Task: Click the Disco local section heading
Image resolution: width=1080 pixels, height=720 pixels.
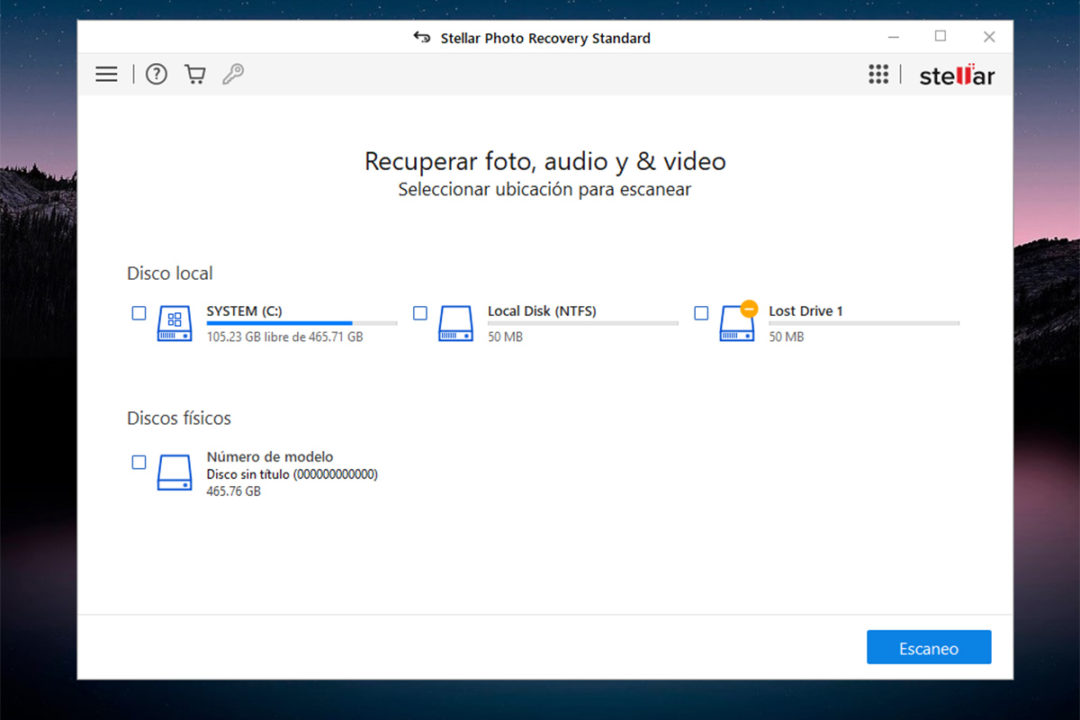Action: (x=169, y=273)
